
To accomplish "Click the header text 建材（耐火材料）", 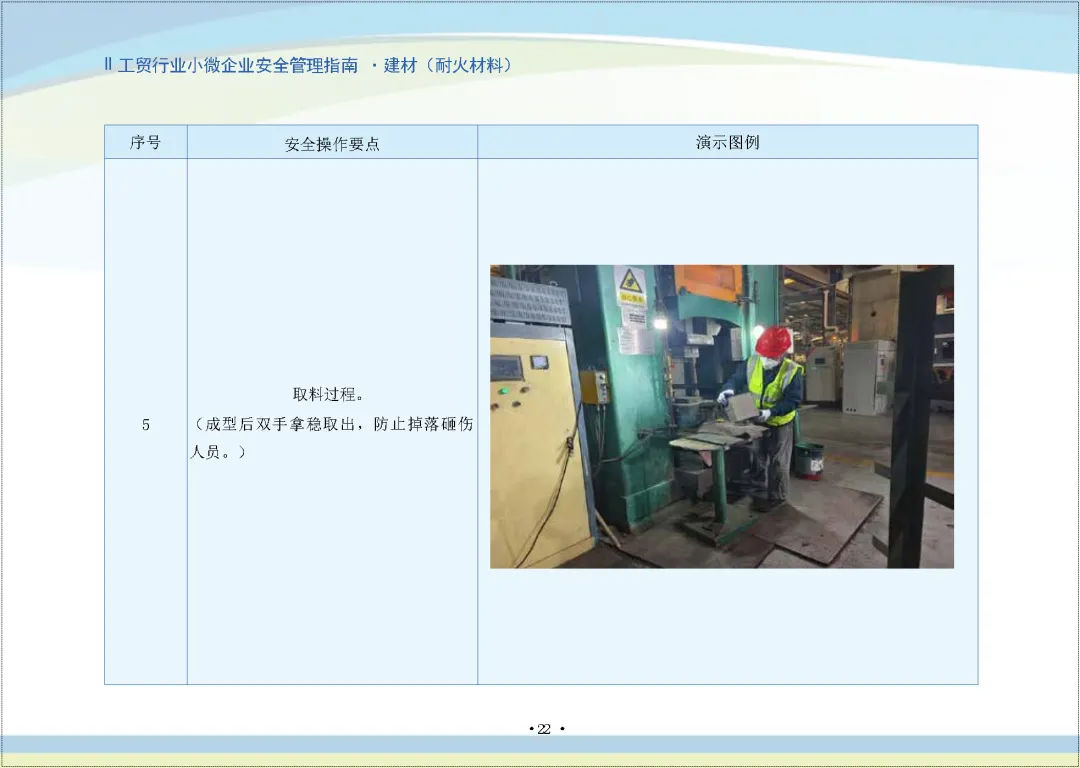I will pyautogui.click(x=448, y=65).
